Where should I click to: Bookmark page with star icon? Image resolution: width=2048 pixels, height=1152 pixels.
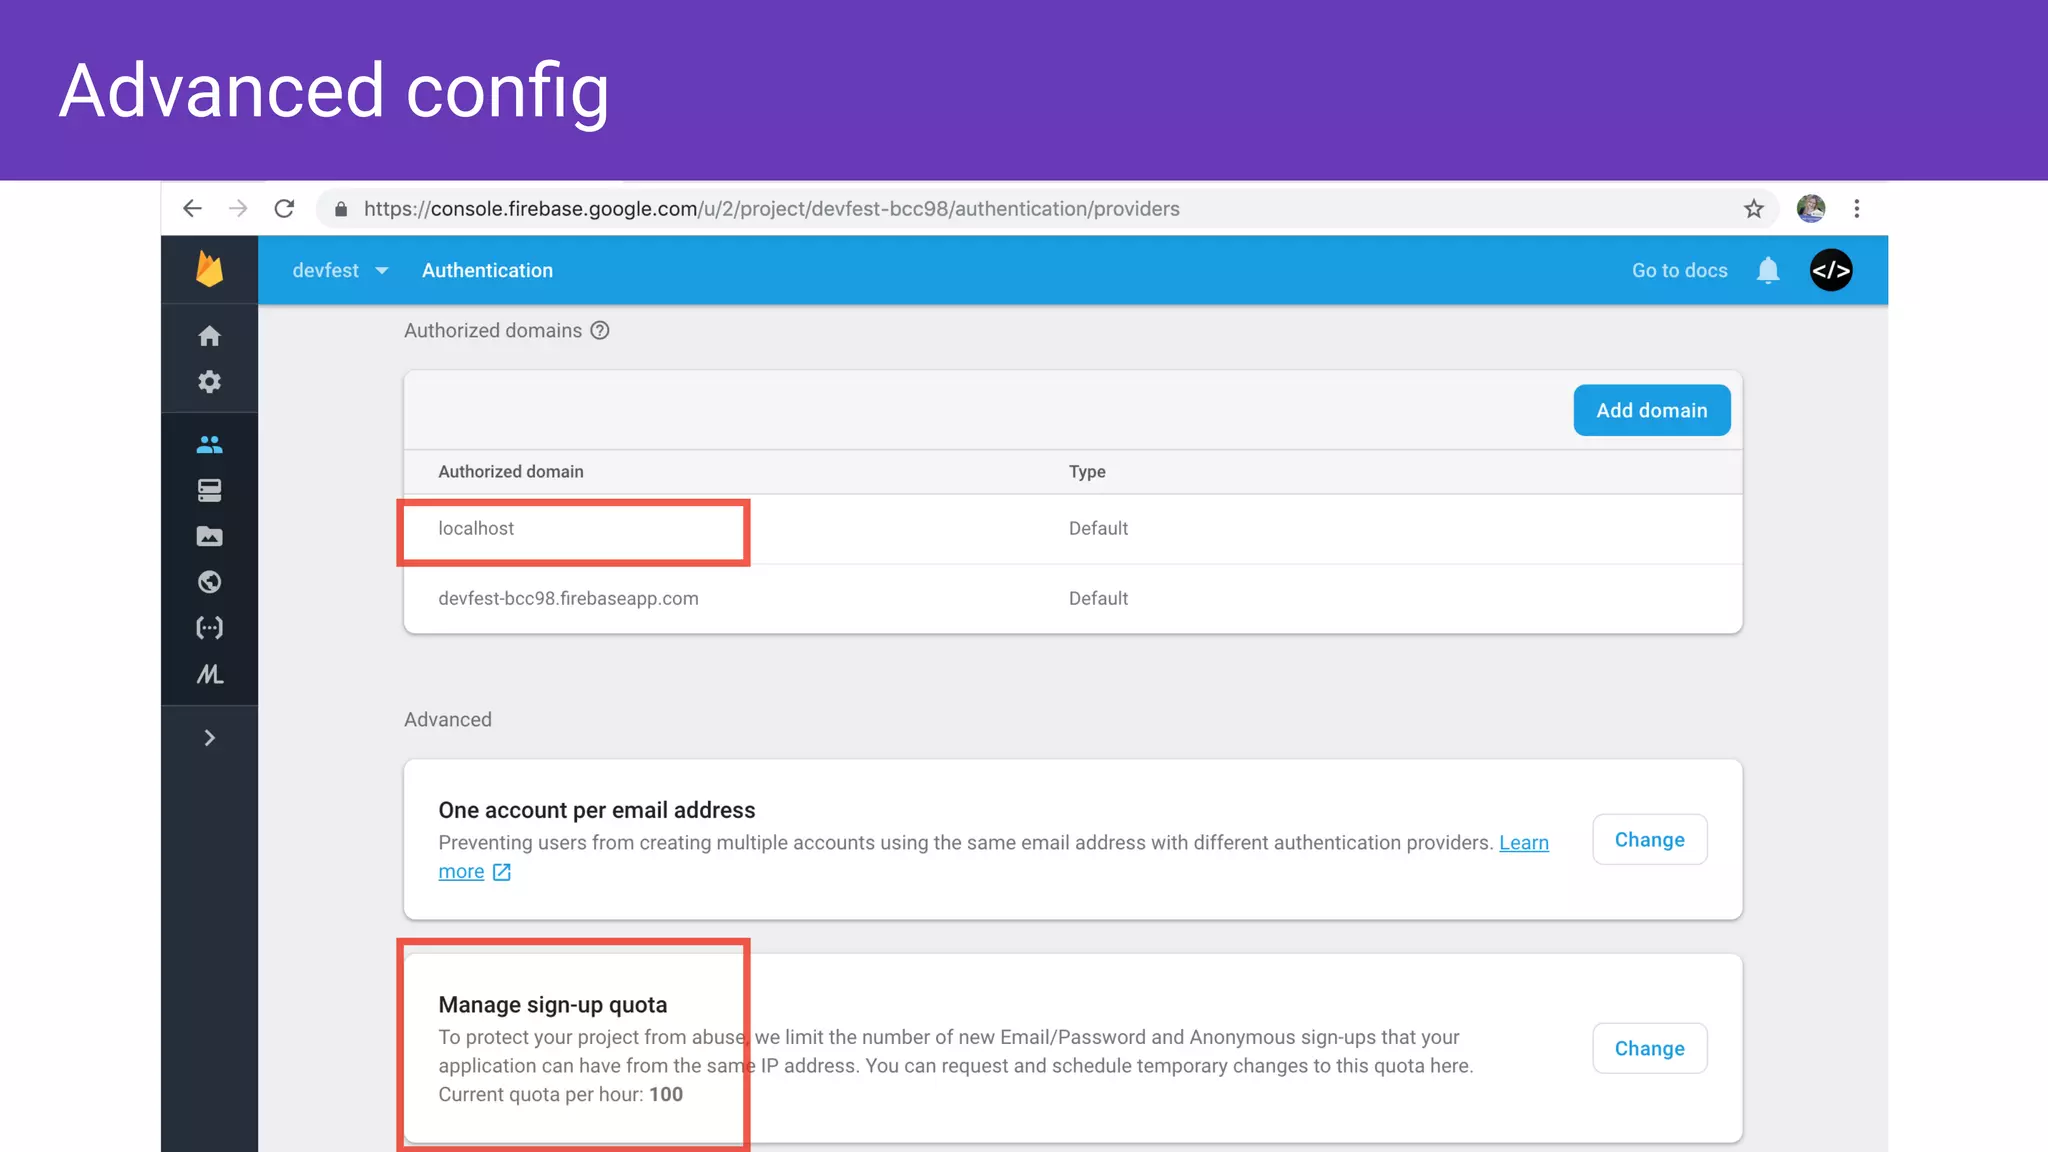1754,209
